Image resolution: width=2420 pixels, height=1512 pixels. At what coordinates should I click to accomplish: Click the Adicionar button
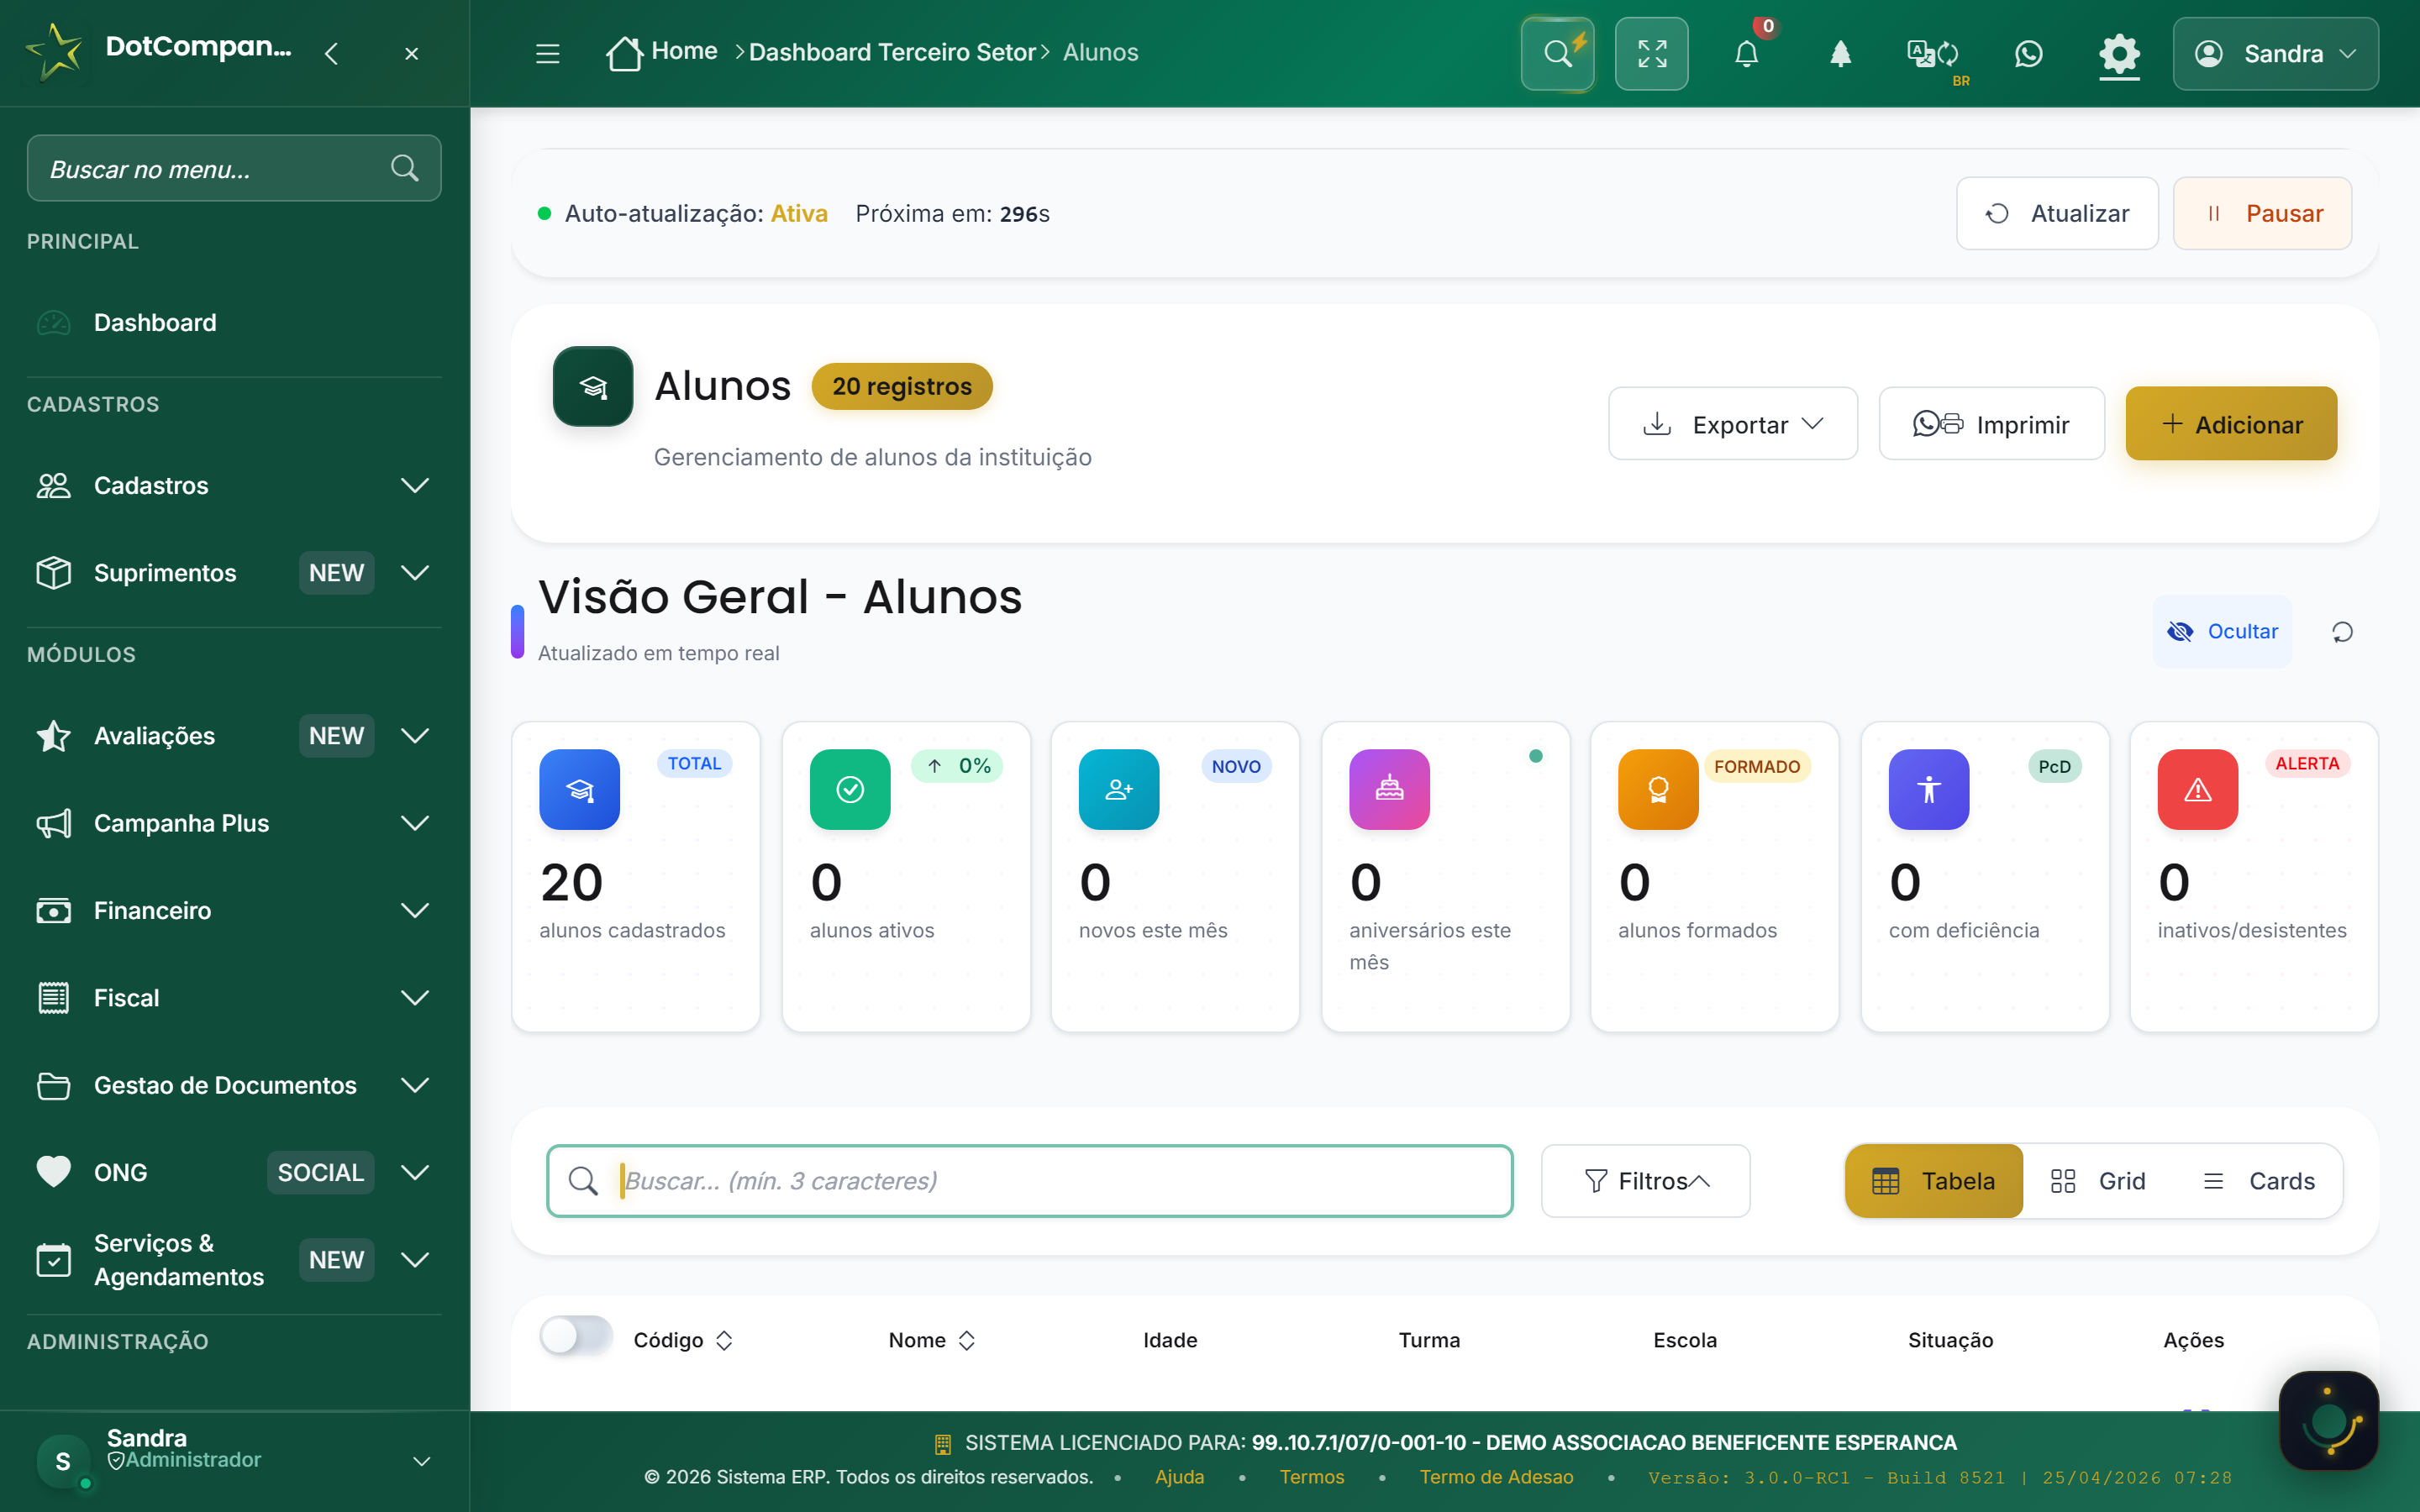click(2231, 424)
